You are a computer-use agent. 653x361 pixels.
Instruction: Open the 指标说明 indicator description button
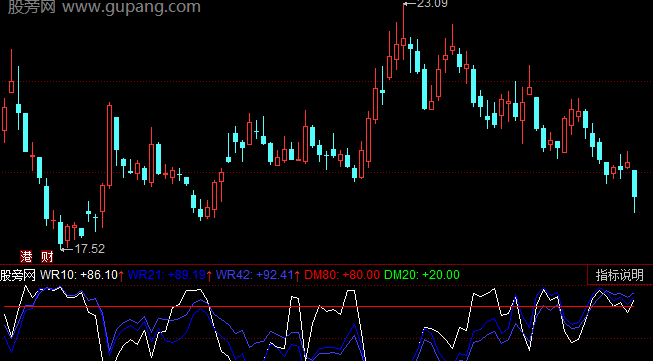click(x=620, y=275)
